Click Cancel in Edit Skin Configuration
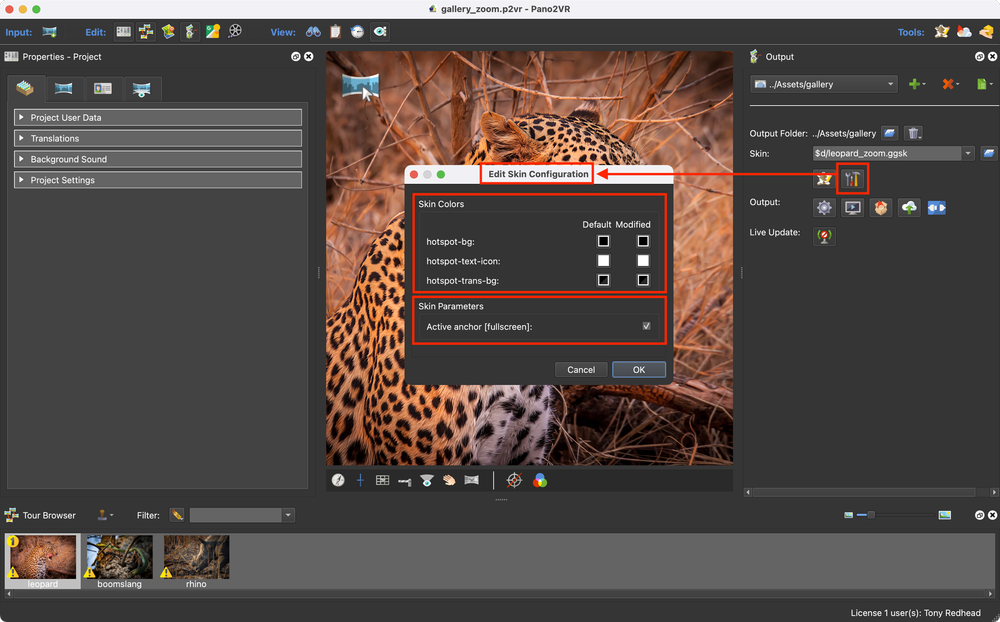Screen dimensions: 1000x622 click(x=581, y=370)
